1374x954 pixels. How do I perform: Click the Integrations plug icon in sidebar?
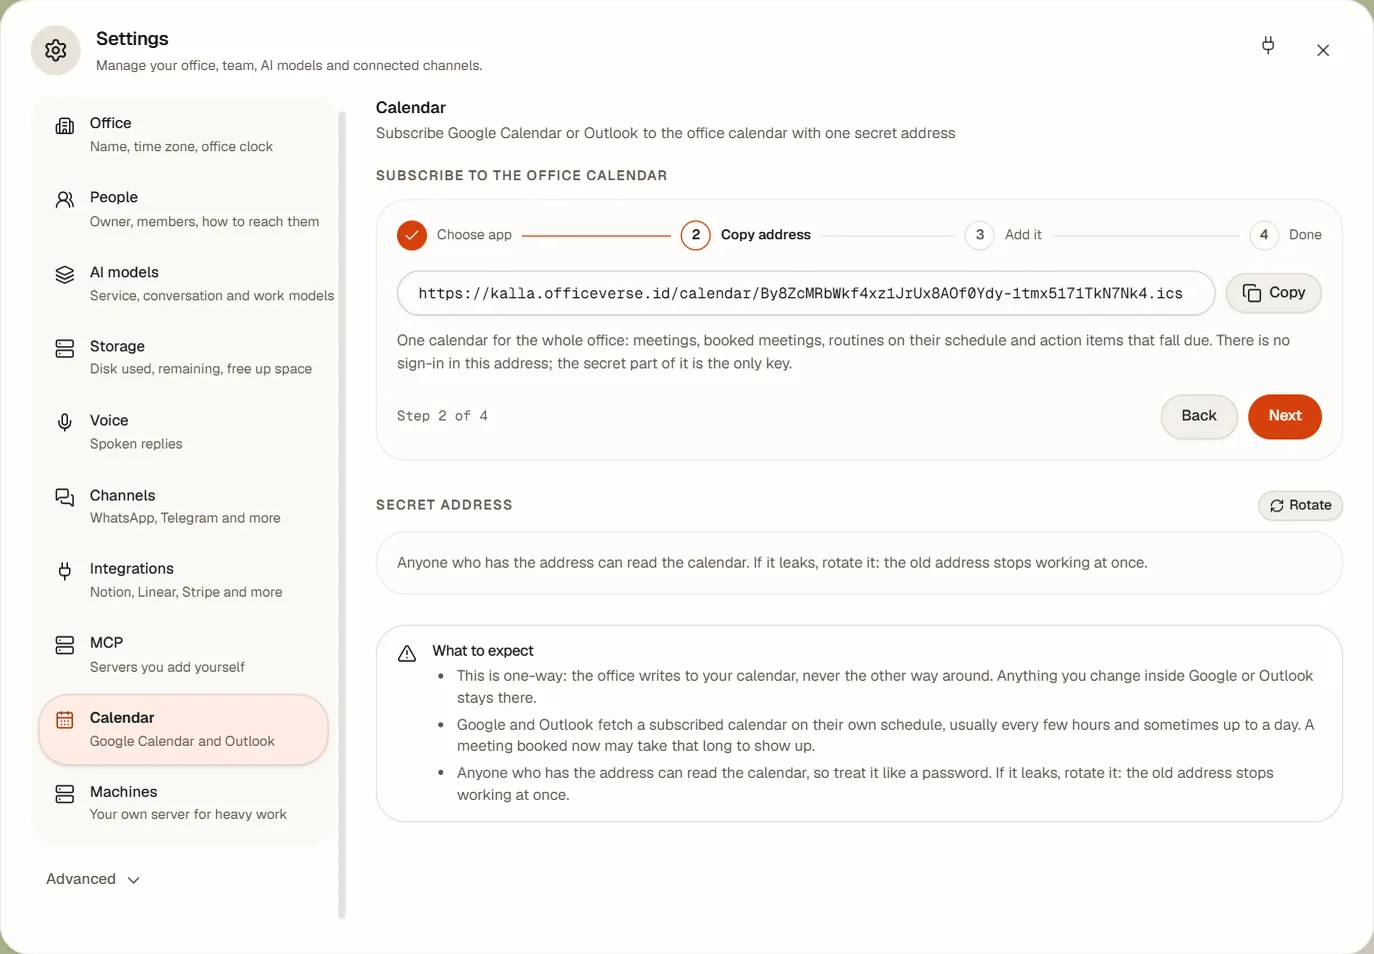(65, 571)
